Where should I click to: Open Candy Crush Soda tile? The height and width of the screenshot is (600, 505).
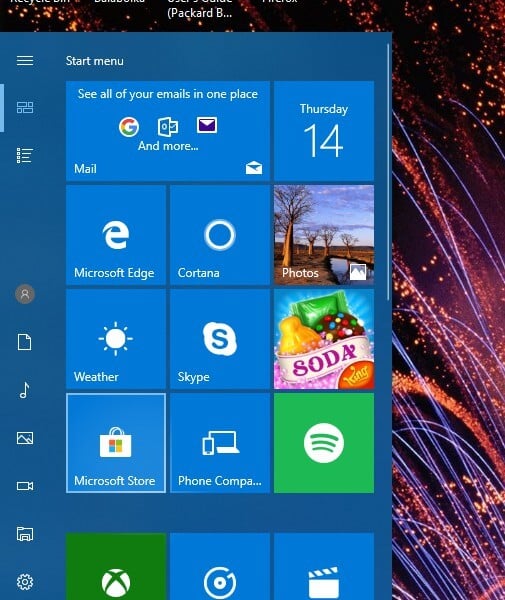[324, 339]
